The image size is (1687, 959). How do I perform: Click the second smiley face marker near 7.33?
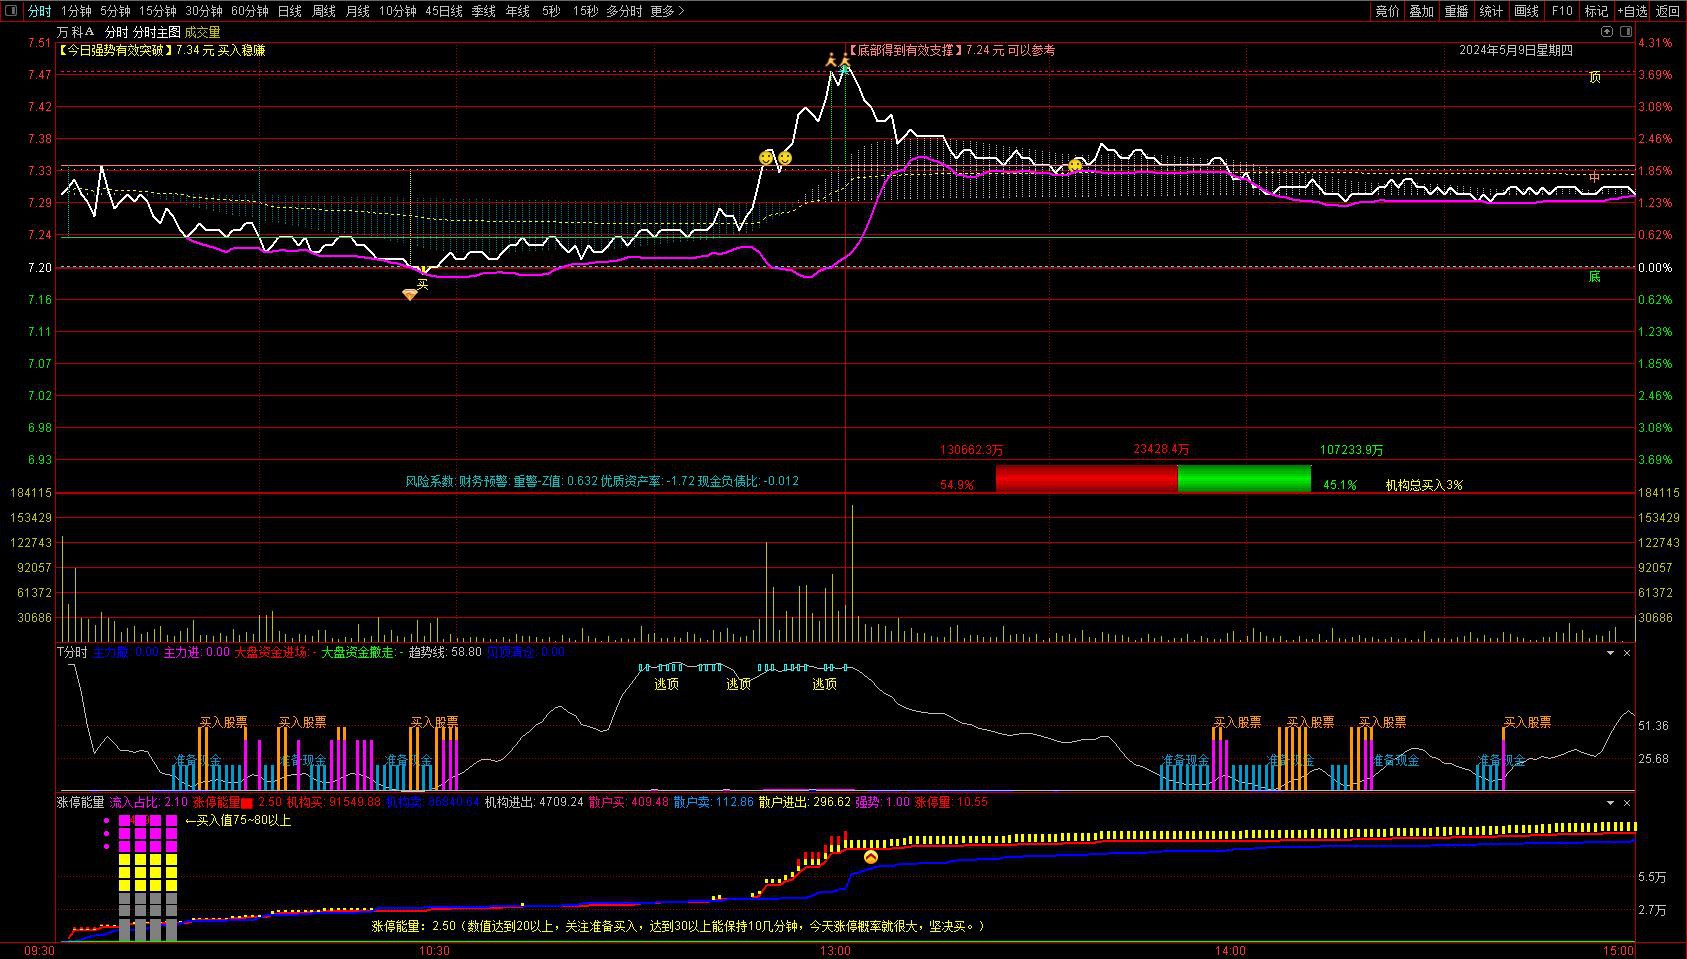(x=785, y=157)
